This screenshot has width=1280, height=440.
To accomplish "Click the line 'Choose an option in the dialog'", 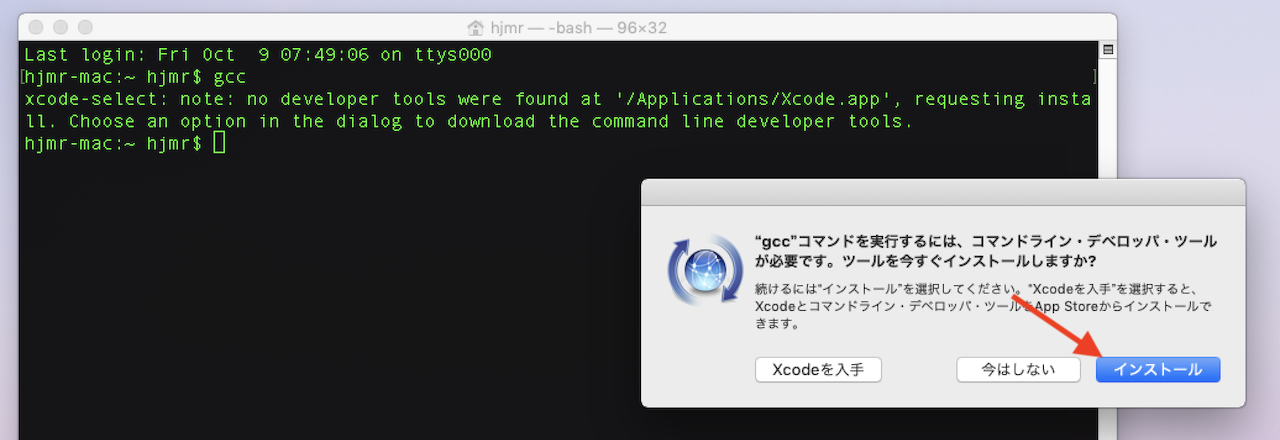I will [x=469, y=122].
